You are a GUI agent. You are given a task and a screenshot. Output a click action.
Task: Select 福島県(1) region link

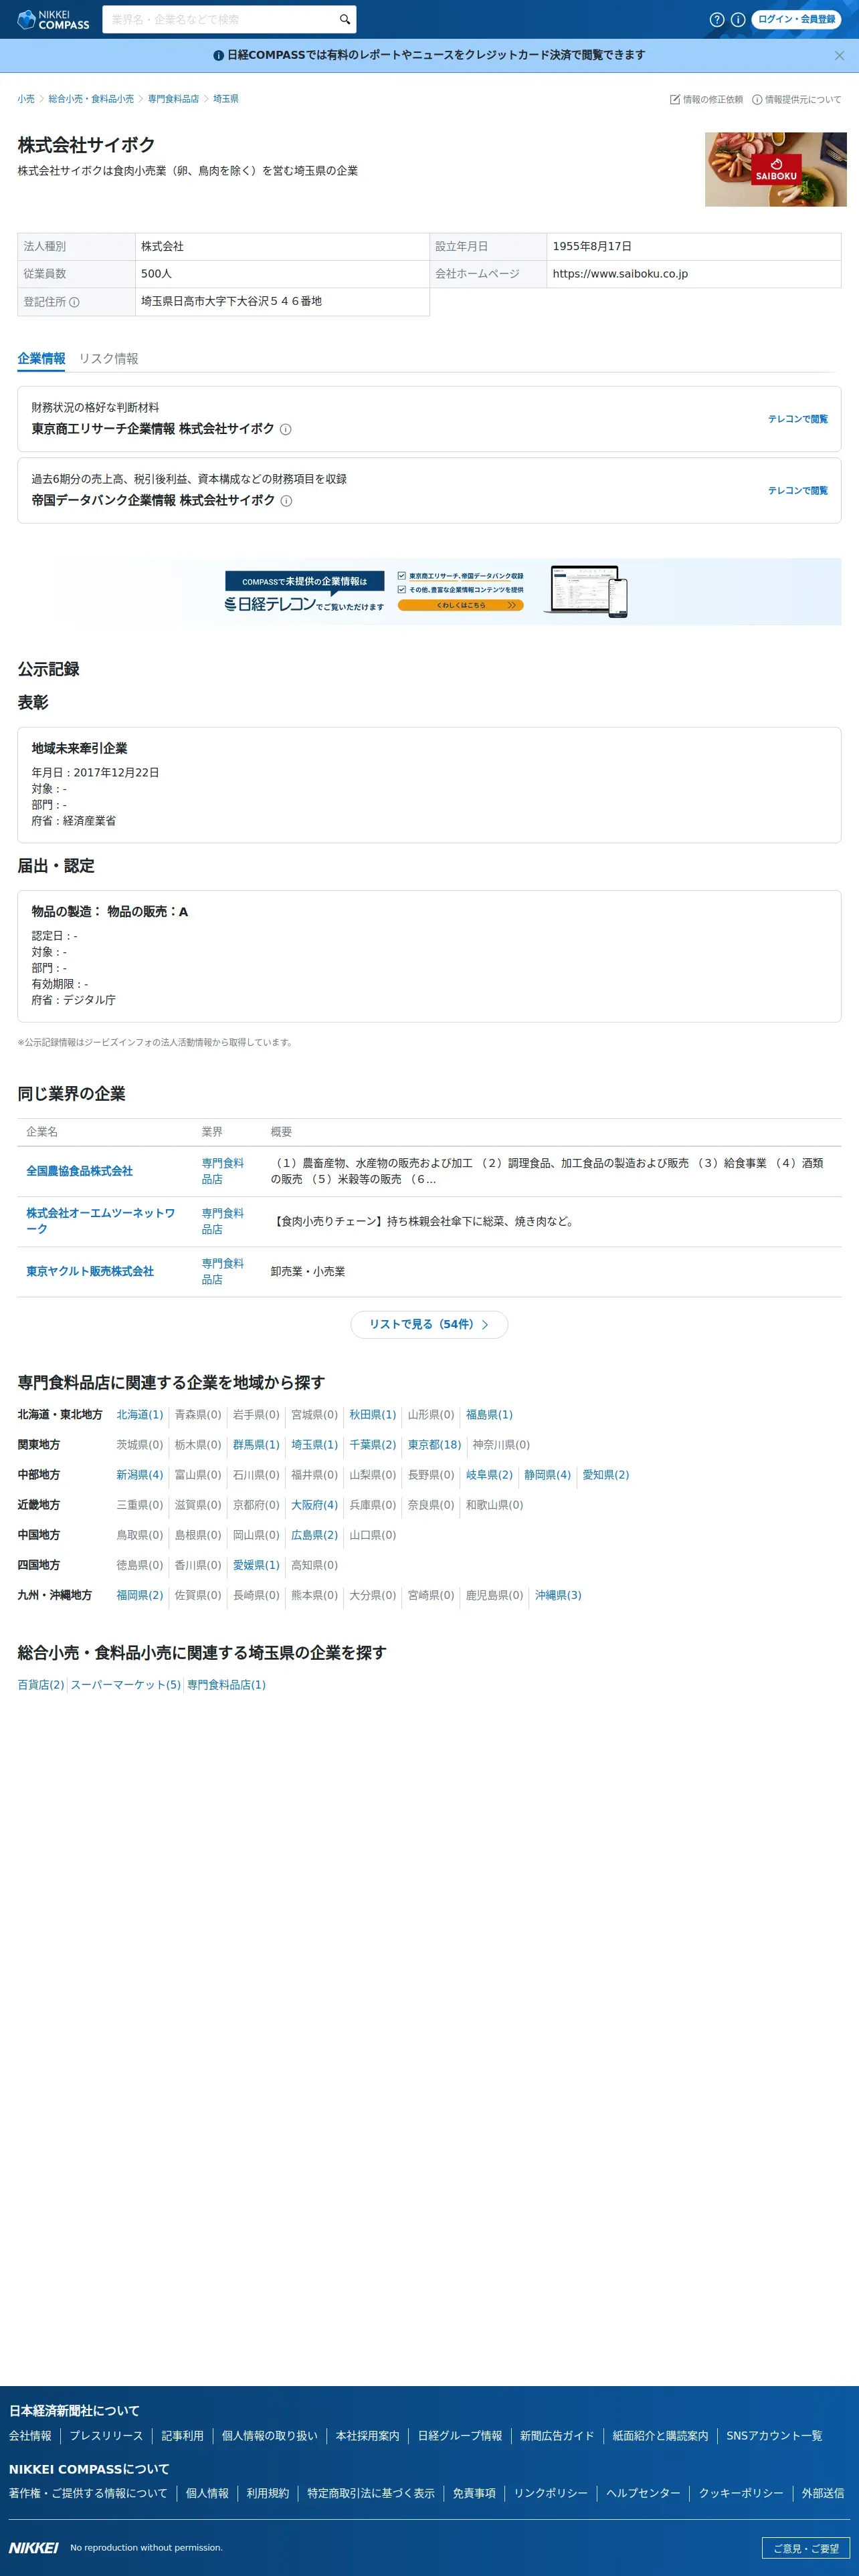coord(489,1415)
